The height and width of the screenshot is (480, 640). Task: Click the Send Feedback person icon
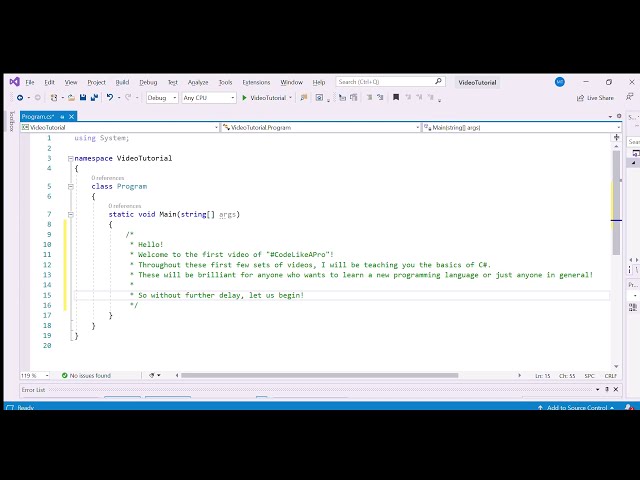click(629, 97)
